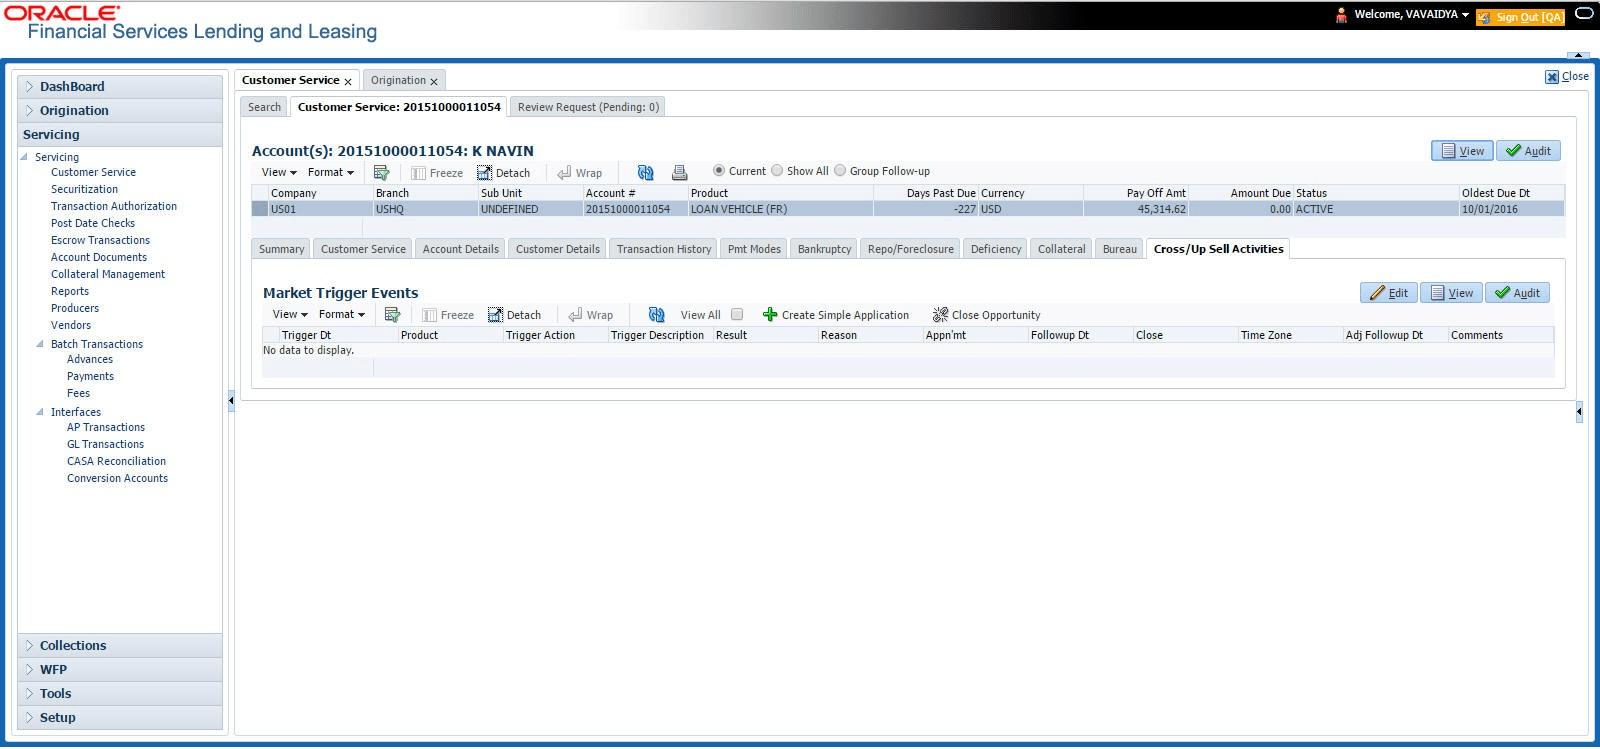1600x749 pixels.
Task: Close the Origination main tab
Action: point(434,81)
